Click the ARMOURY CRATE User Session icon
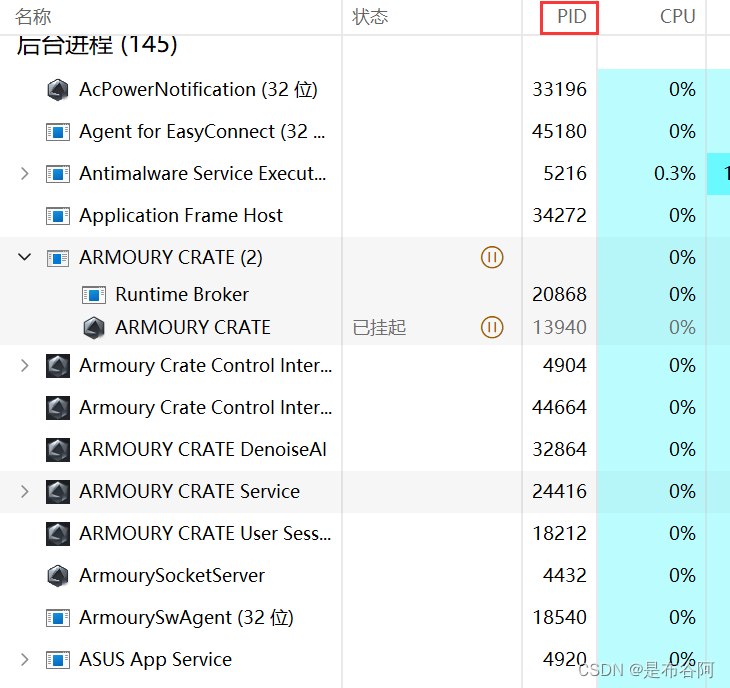Viewport: 730px width, 688px height. (58, 534)
